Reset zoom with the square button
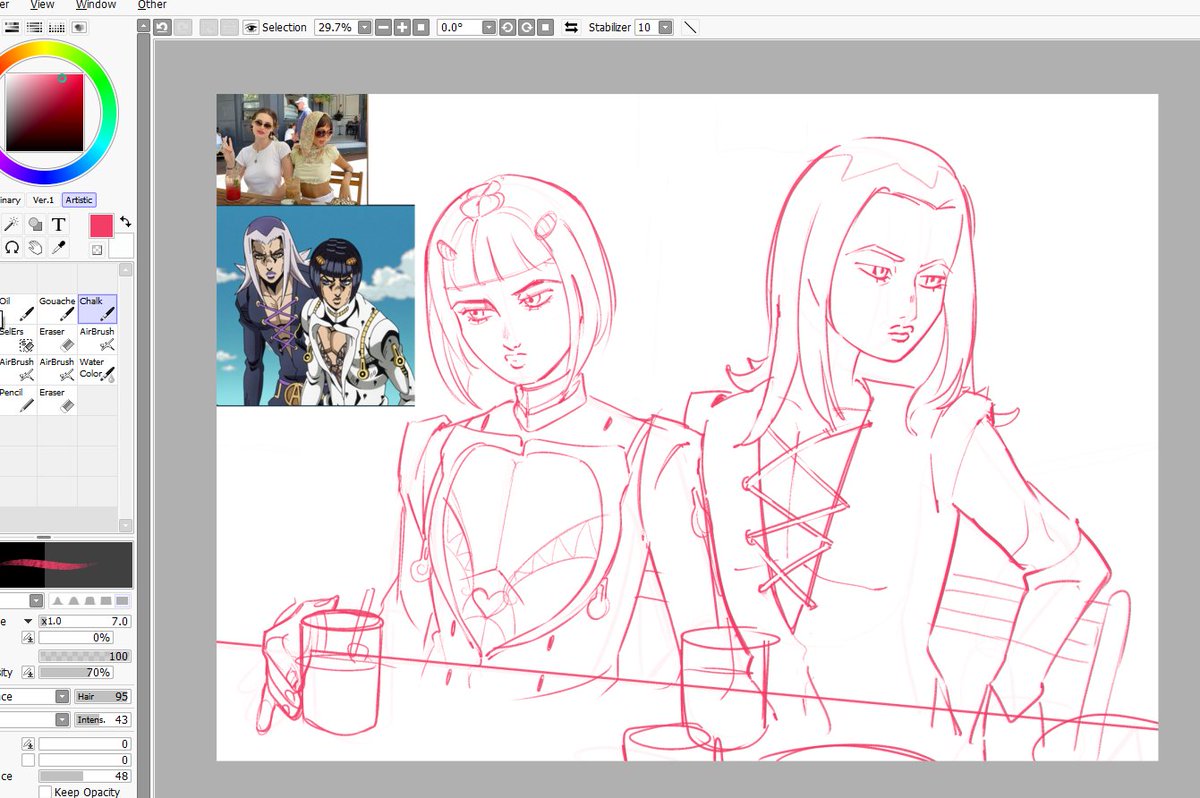The height and width of the screenshot is (798, 1200). [422, 27]
